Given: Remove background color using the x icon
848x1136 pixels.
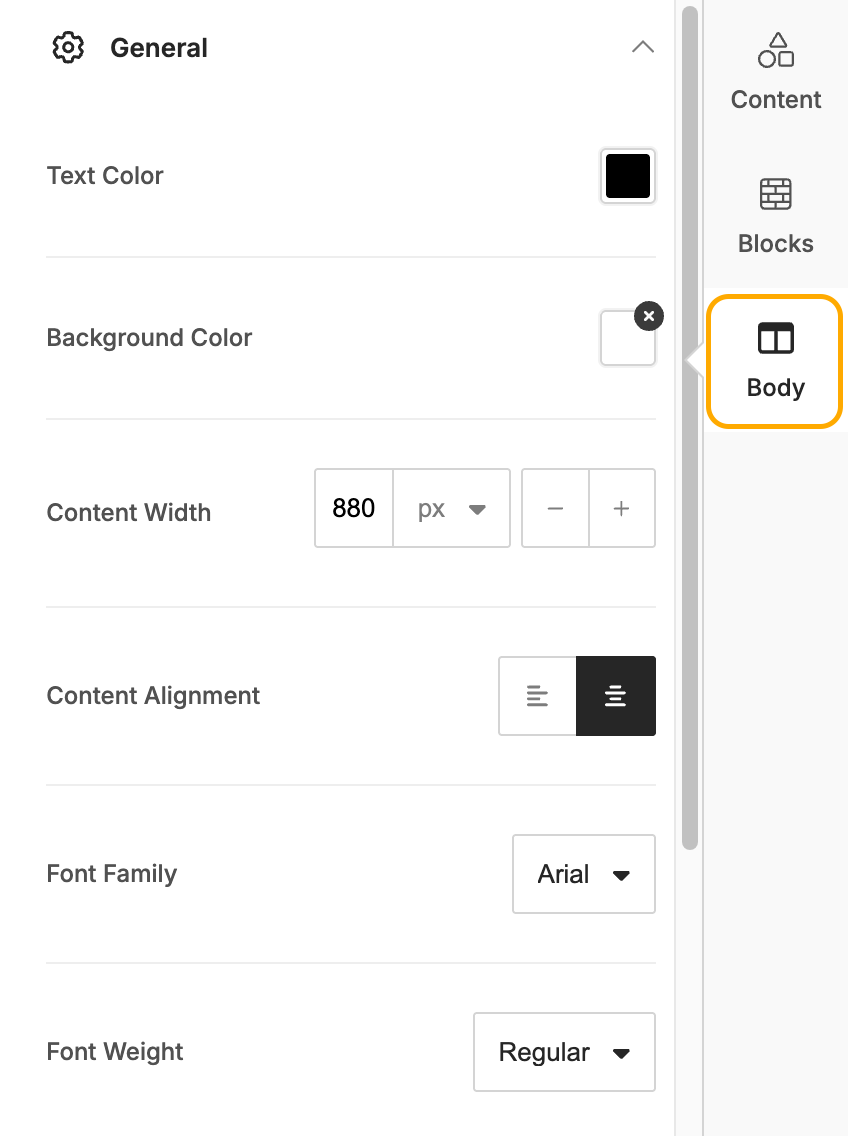Looking at the screenshot, I should coord(648,316).
